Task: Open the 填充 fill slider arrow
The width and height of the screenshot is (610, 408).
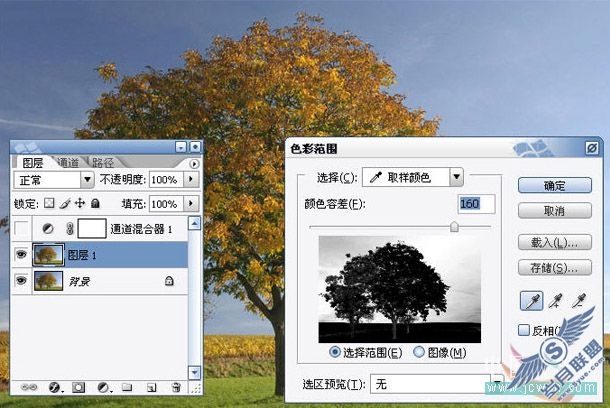Action: tap(191, 203)
